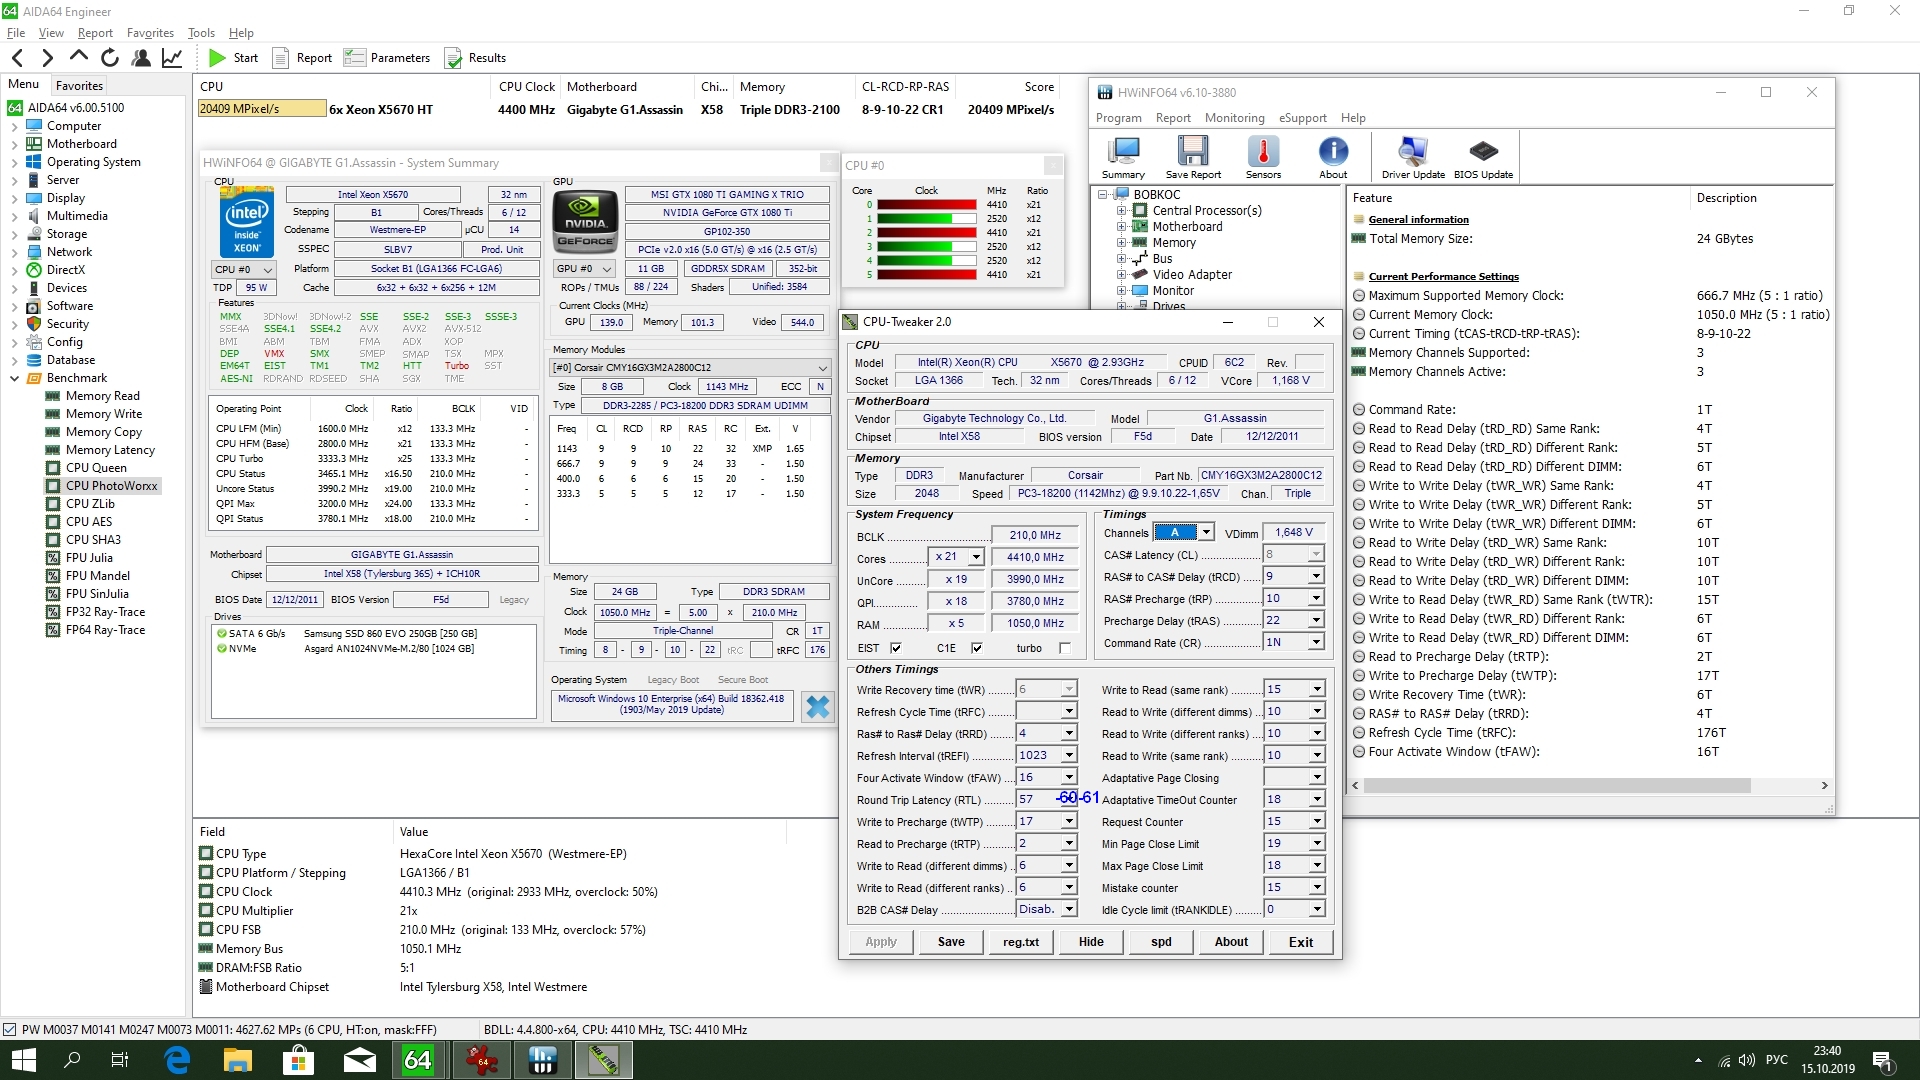Screen dimensions: 1920x1080
Task: Open the Cores multiplier x21 dropdown
Action: coord(976,557)
